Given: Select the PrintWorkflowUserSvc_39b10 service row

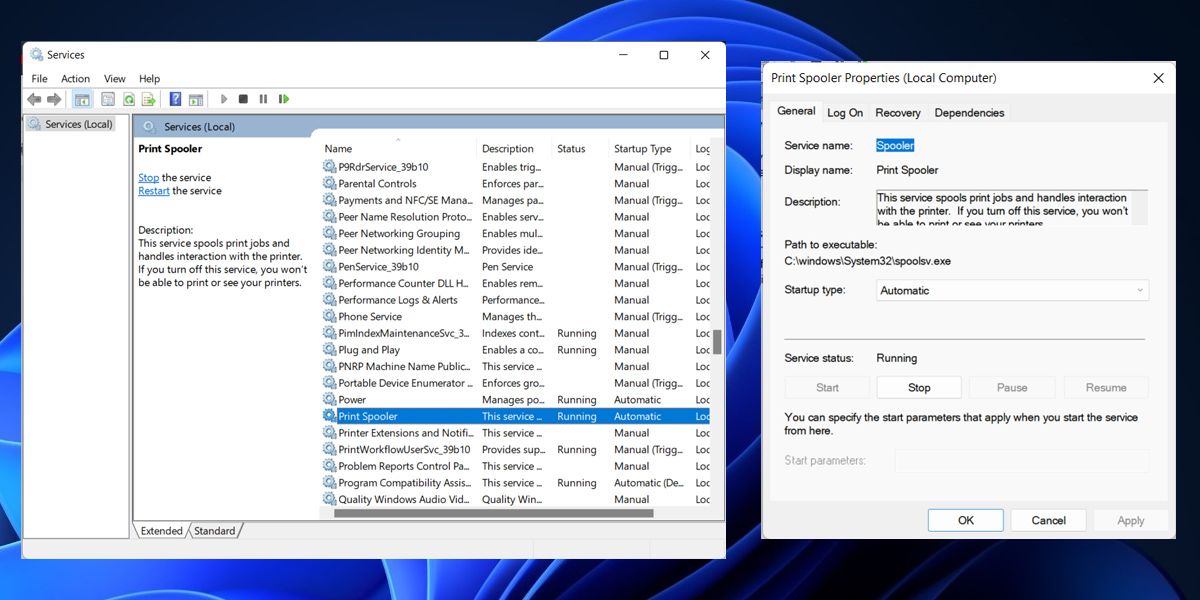Looking at the screenshot, I should point(515,450).
